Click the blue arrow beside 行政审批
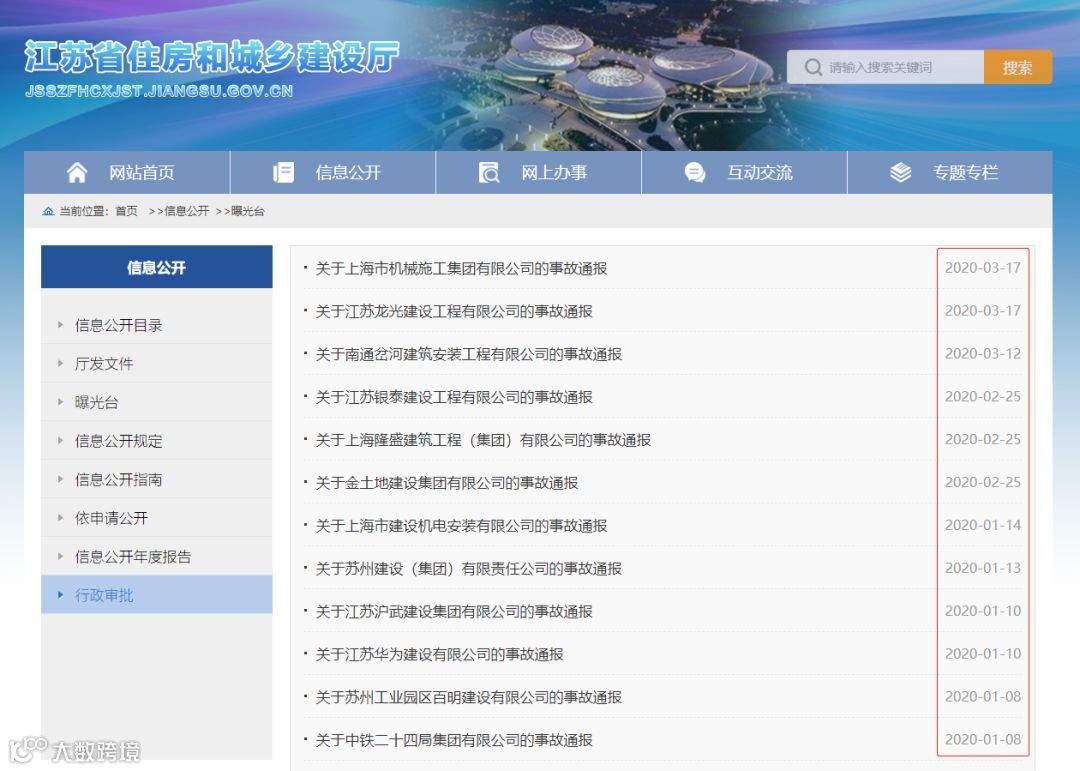This screenshot has width=1080, height=771. [61, 595]
